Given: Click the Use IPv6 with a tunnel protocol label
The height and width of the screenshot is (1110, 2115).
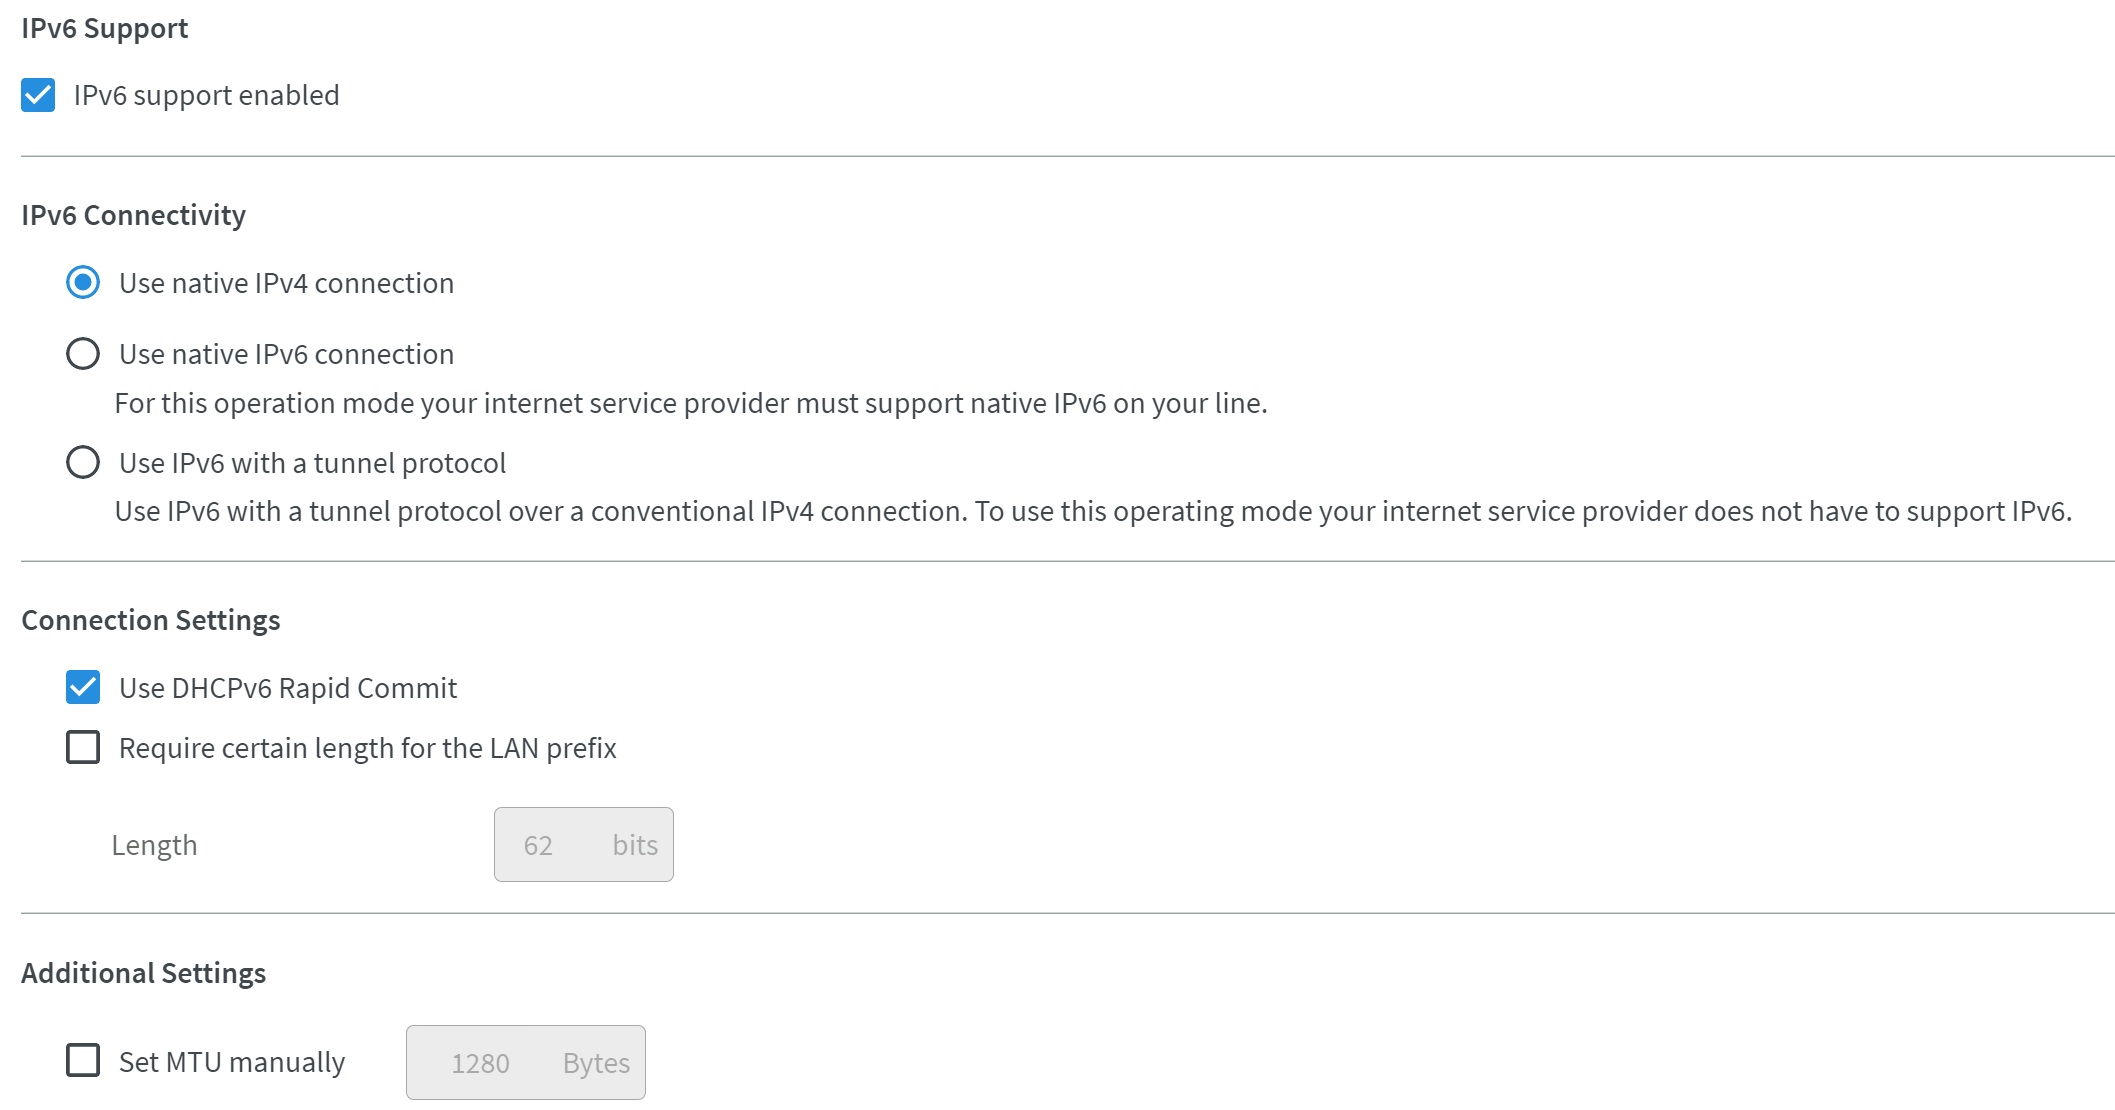Looking at the screenshot, I should 313,463.
